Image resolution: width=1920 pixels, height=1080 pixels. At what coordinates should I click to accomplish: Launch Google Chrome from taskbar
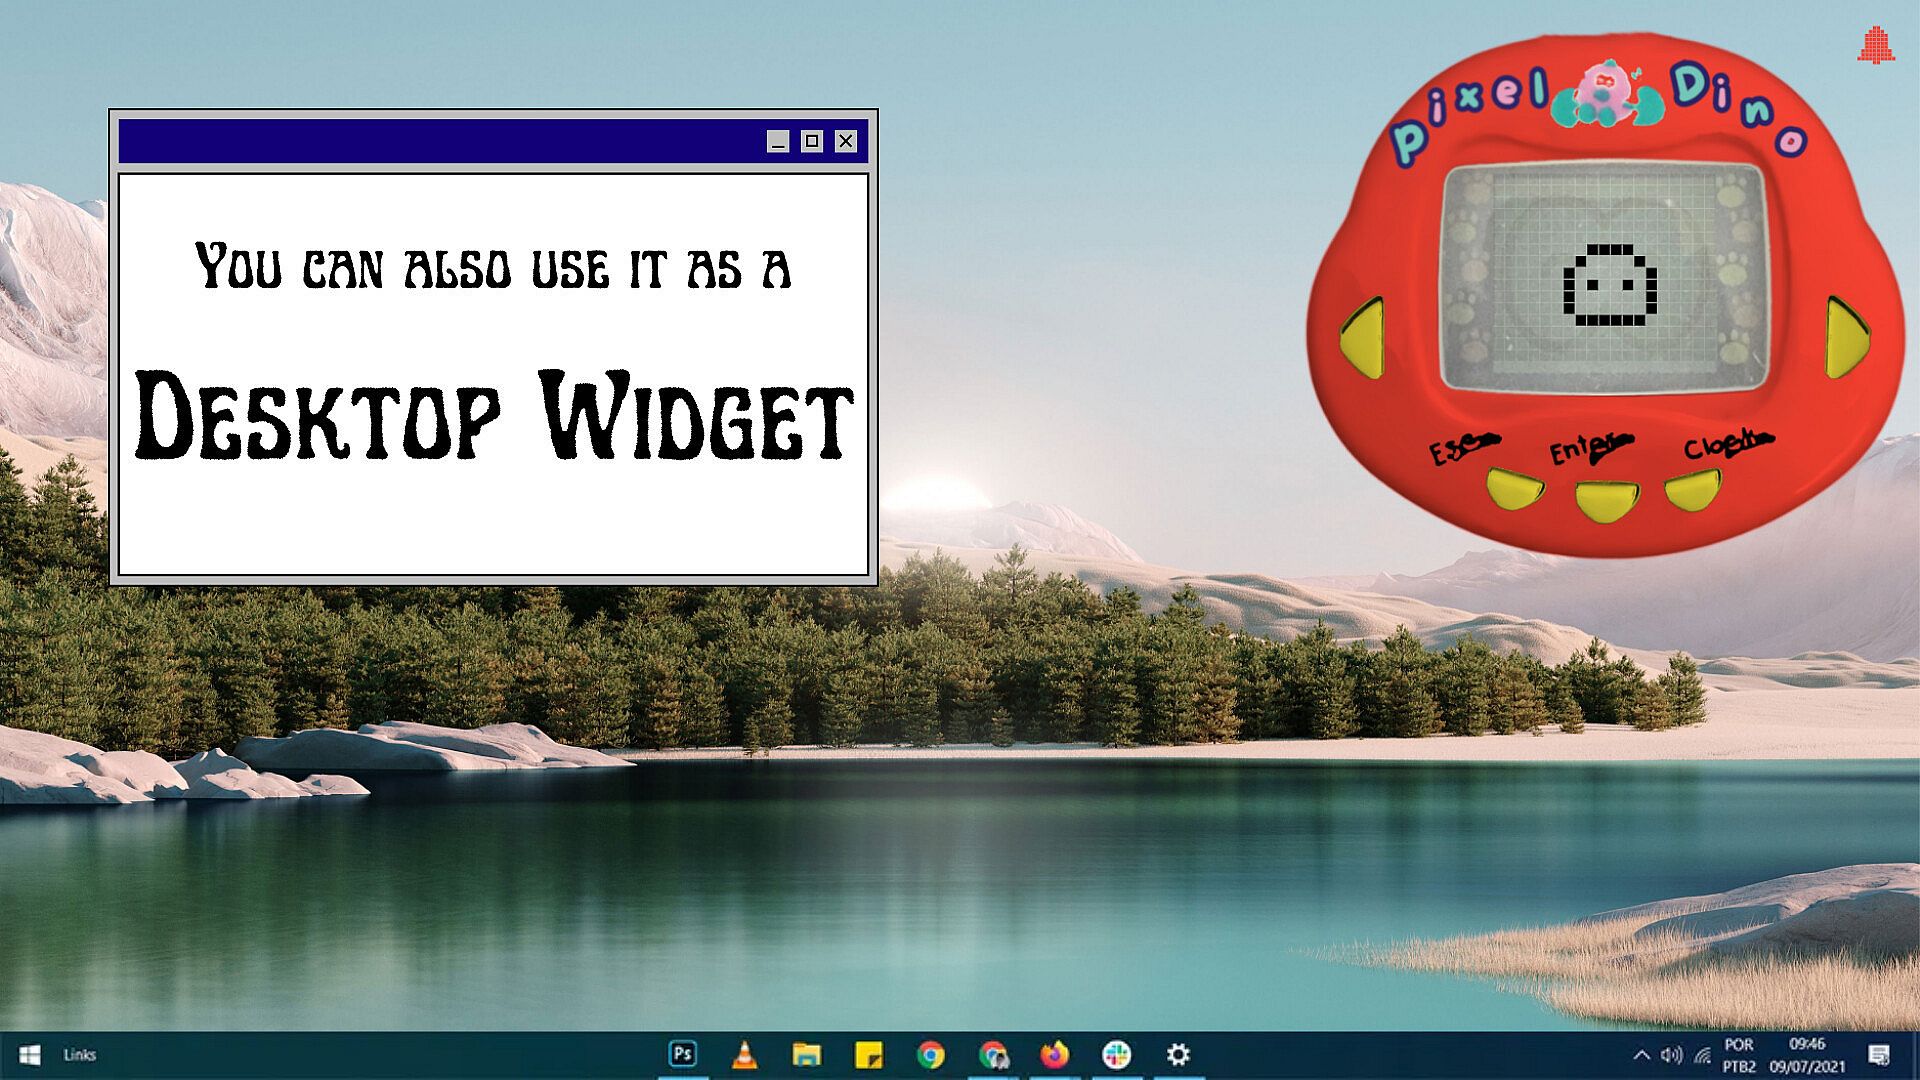point(930,1054)
